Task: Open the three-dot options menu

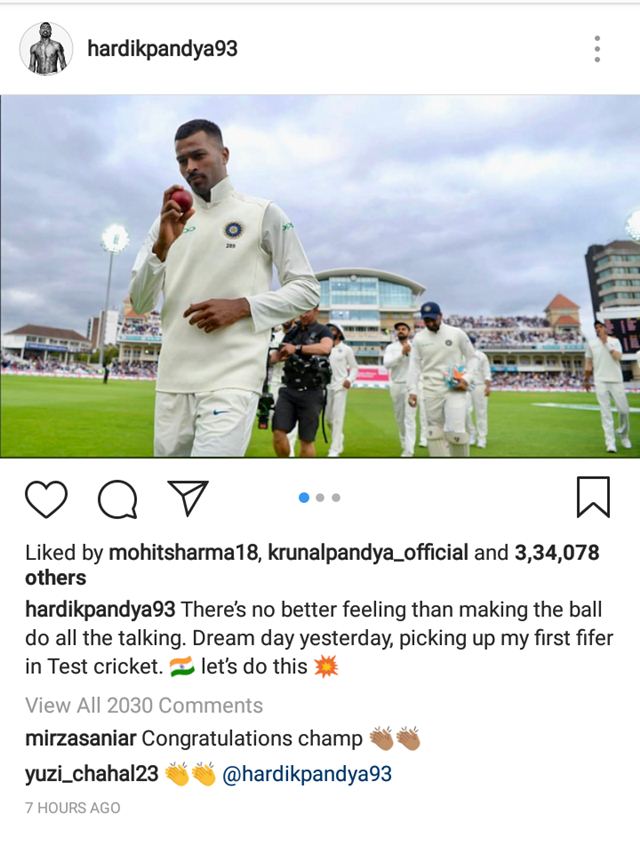Action: coord(597,49)
